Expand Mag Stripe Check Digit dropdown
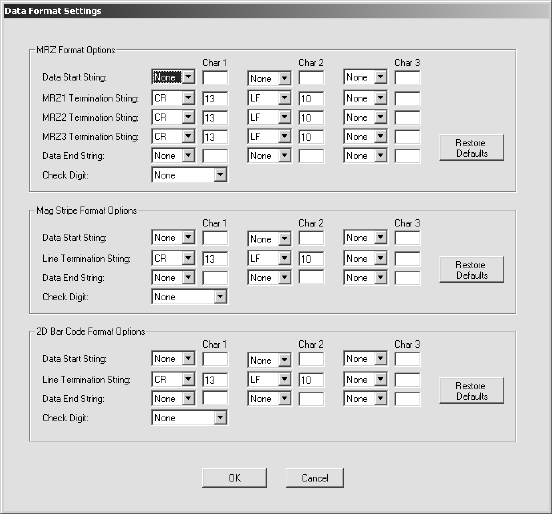The image size is (552, 514). click(189, 296)
